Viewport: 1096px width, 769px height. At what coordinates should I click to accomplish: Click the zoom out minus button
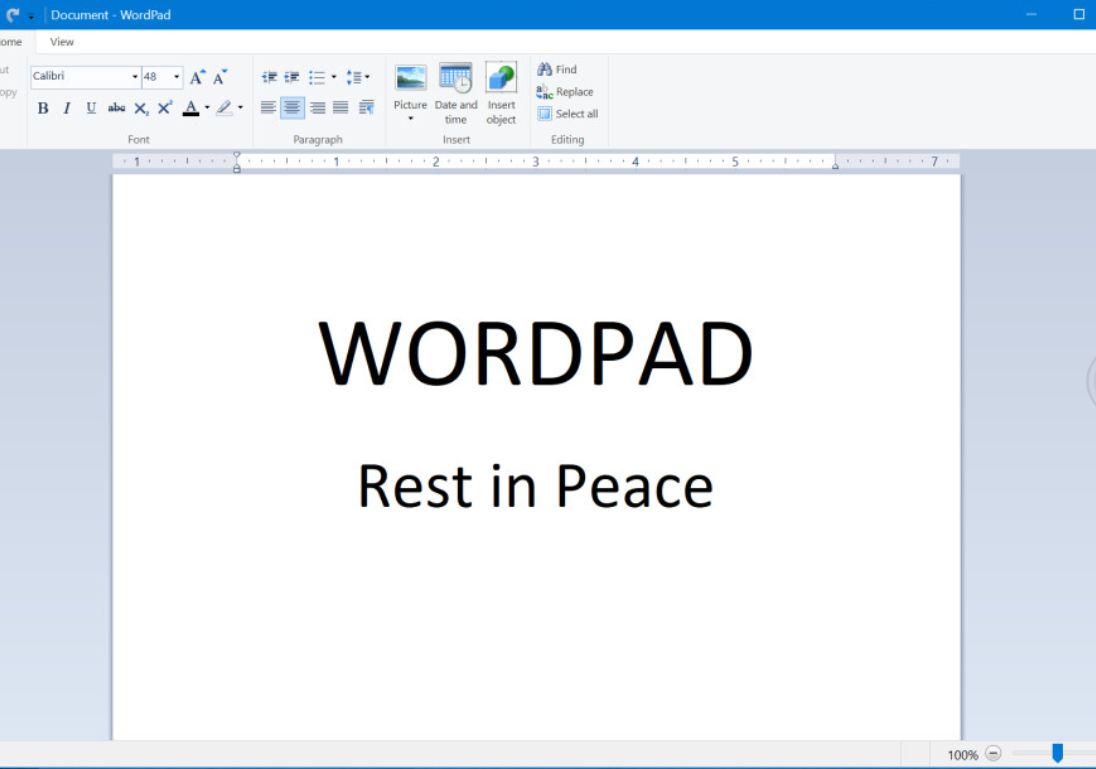tap(993, 754)
